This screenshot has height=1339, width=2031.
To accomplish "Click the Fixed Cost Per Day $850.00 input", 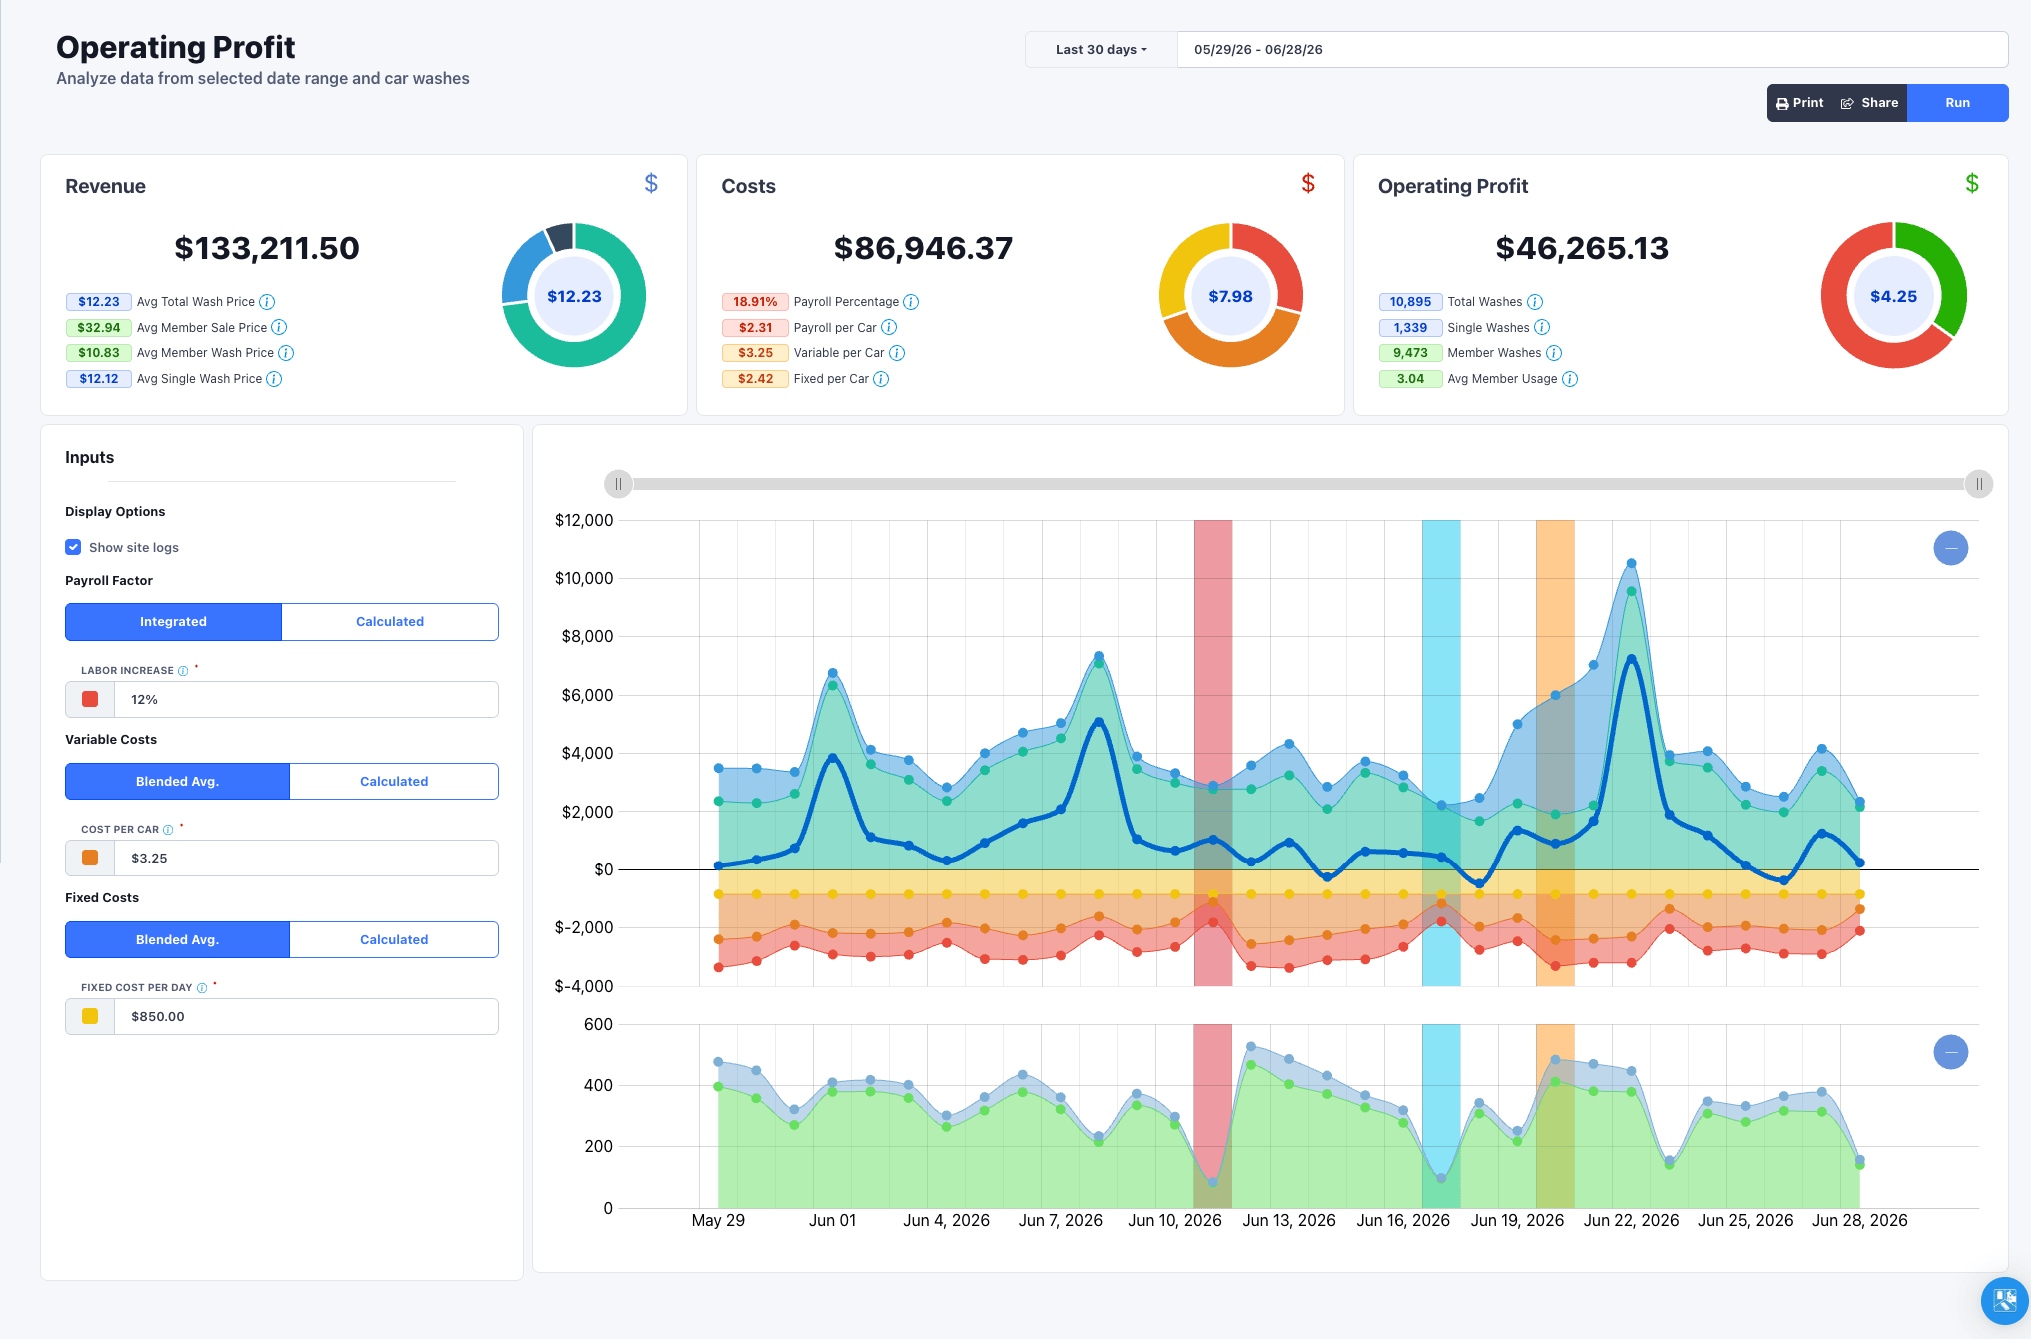I will click(306, 1016).
